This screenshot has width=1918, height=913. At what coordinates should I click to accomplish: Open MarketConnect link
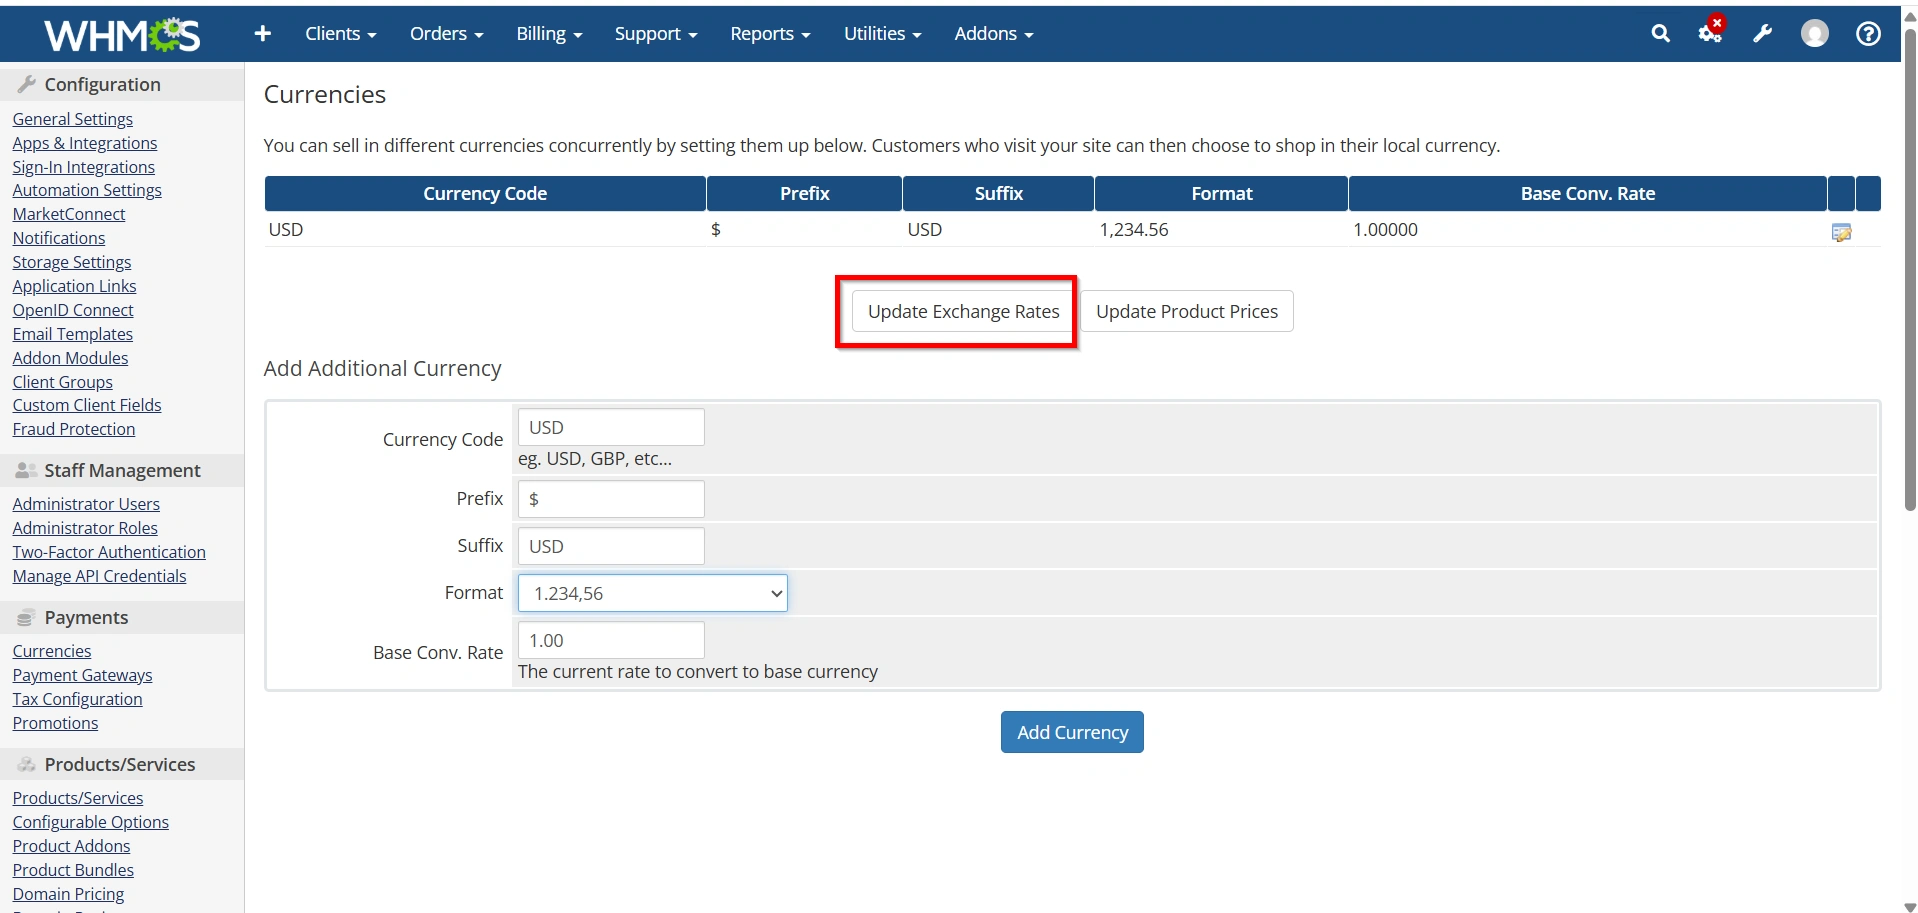coord(69,214)
